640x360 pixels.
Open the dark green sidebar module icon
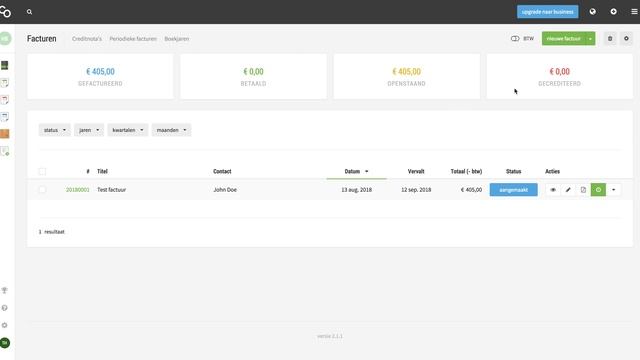pyautogui.click(x=4, y=65)
